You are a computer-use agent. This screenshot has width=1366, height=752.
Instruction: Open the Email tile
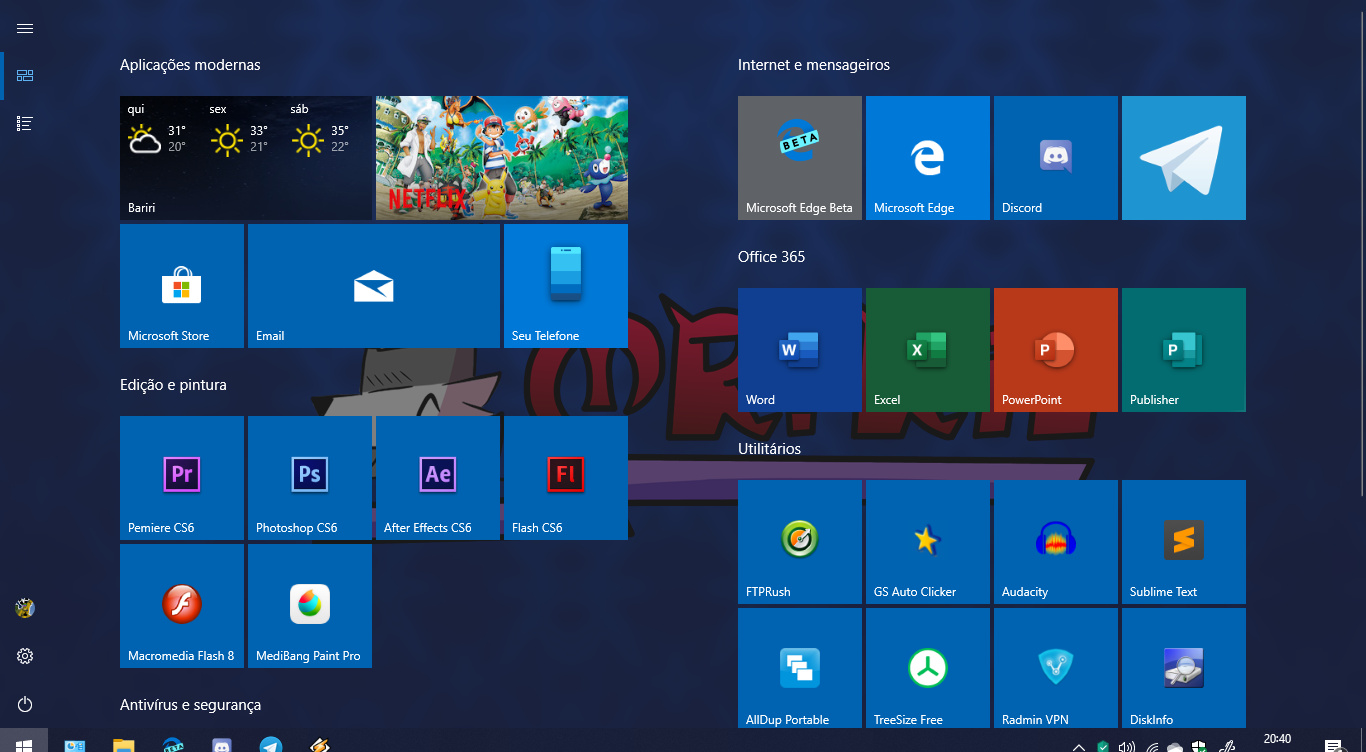tap(374, 286)
